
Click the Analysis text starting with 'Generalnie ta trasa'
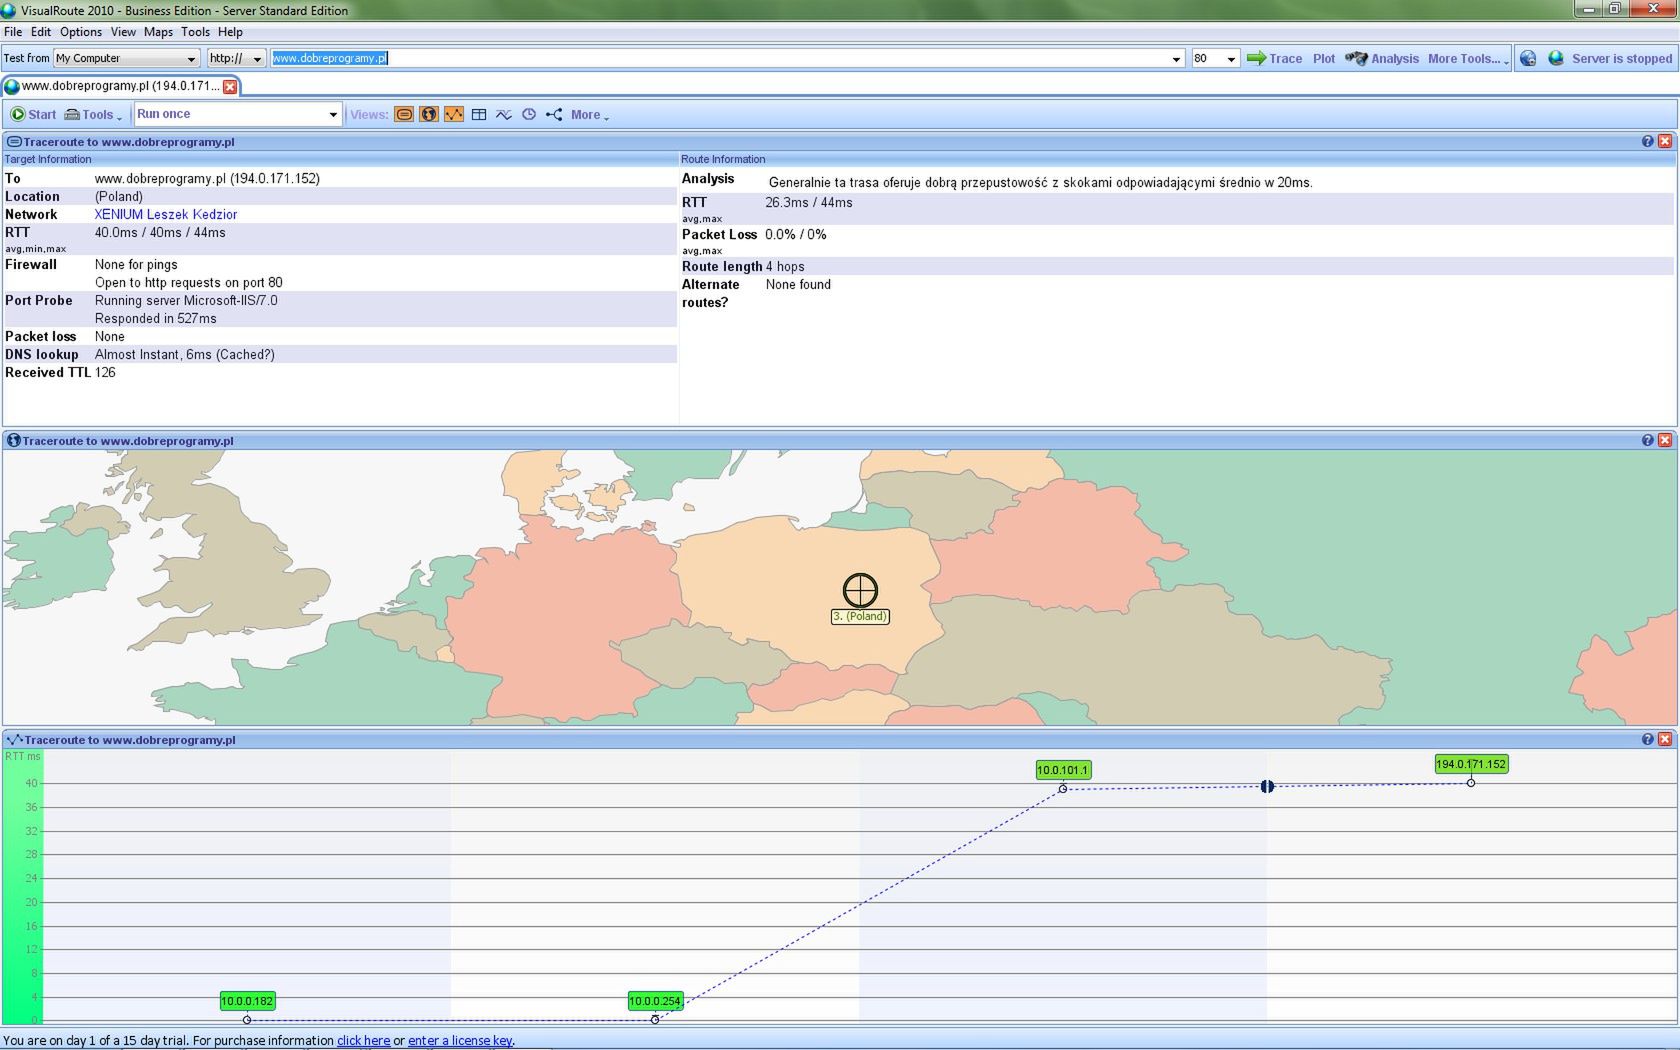tap(1040, 182)
